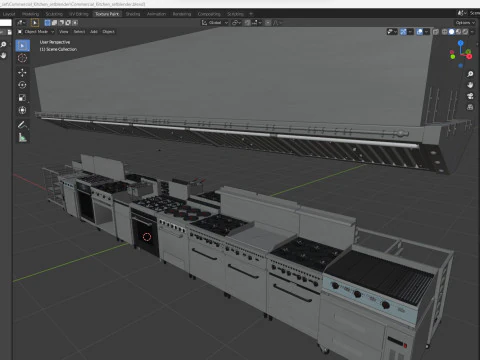Click the bright green negative-Y axis dot on gizmo

pyautogui.click(x=453, y=56)
